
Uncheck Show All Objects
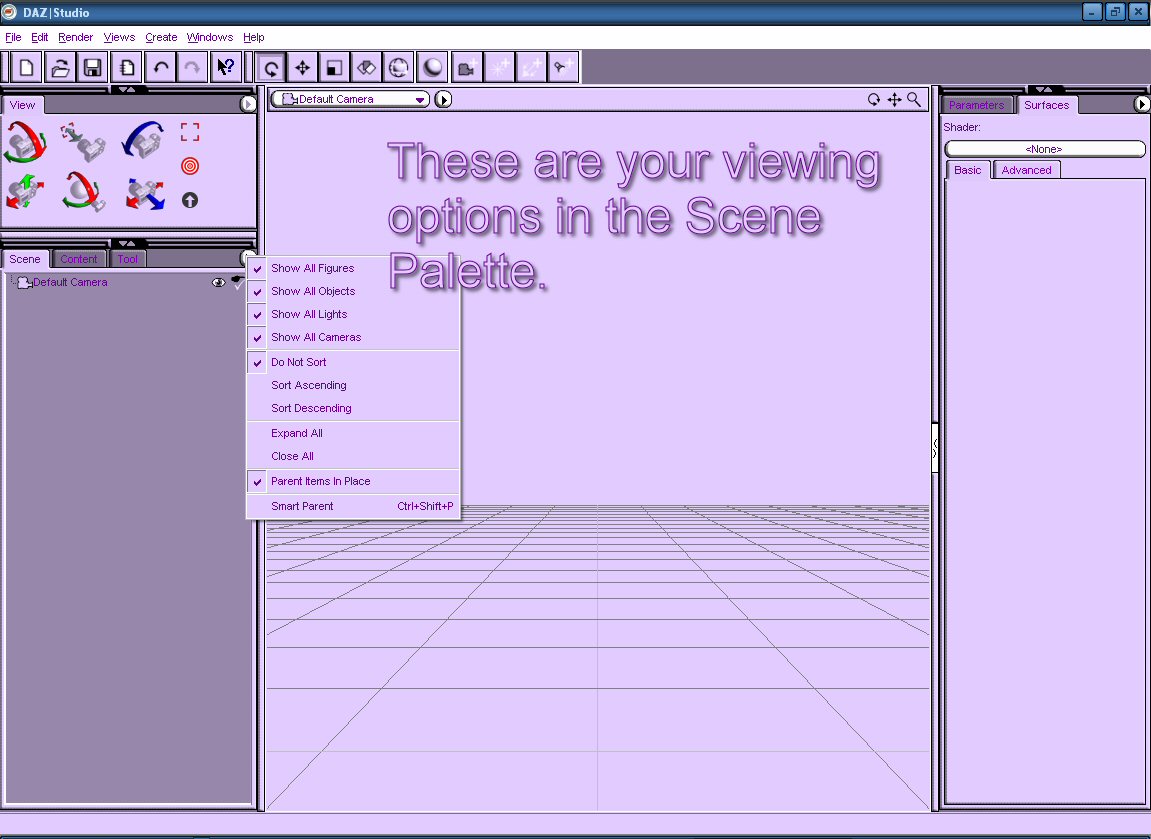(x=353, y=291)
